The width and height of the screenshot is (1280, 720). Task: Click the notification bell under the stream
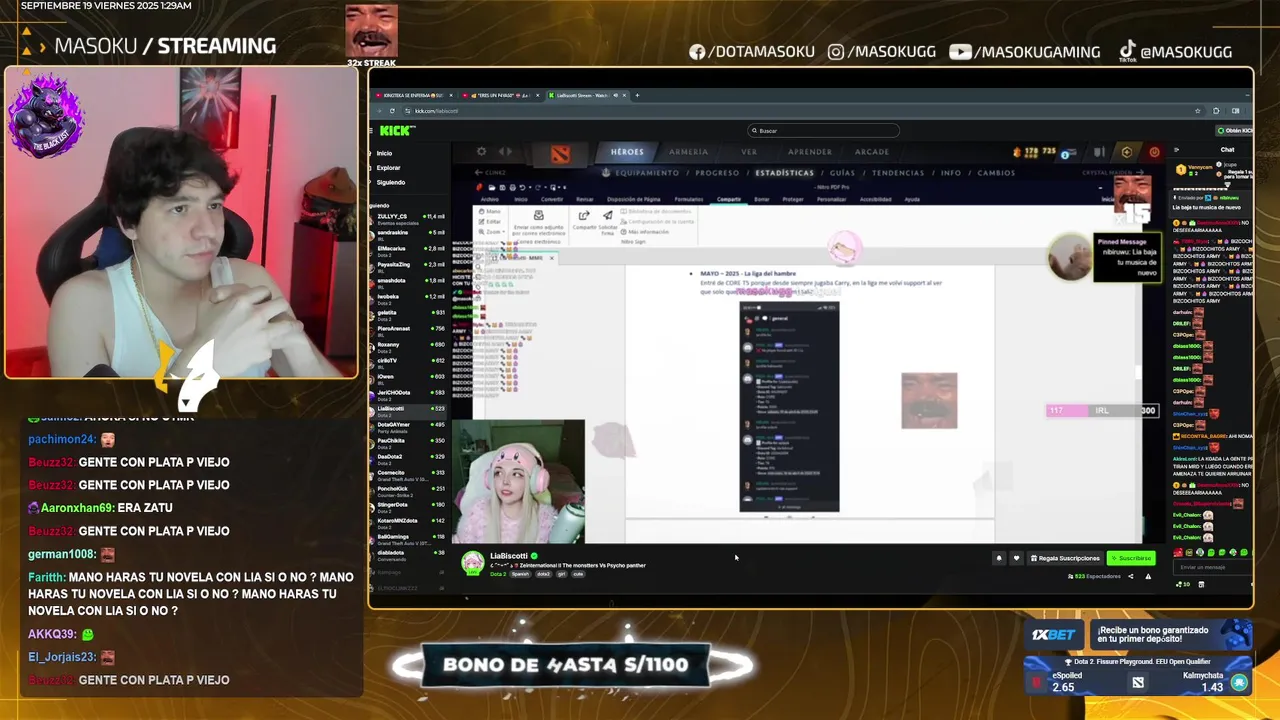999,558
